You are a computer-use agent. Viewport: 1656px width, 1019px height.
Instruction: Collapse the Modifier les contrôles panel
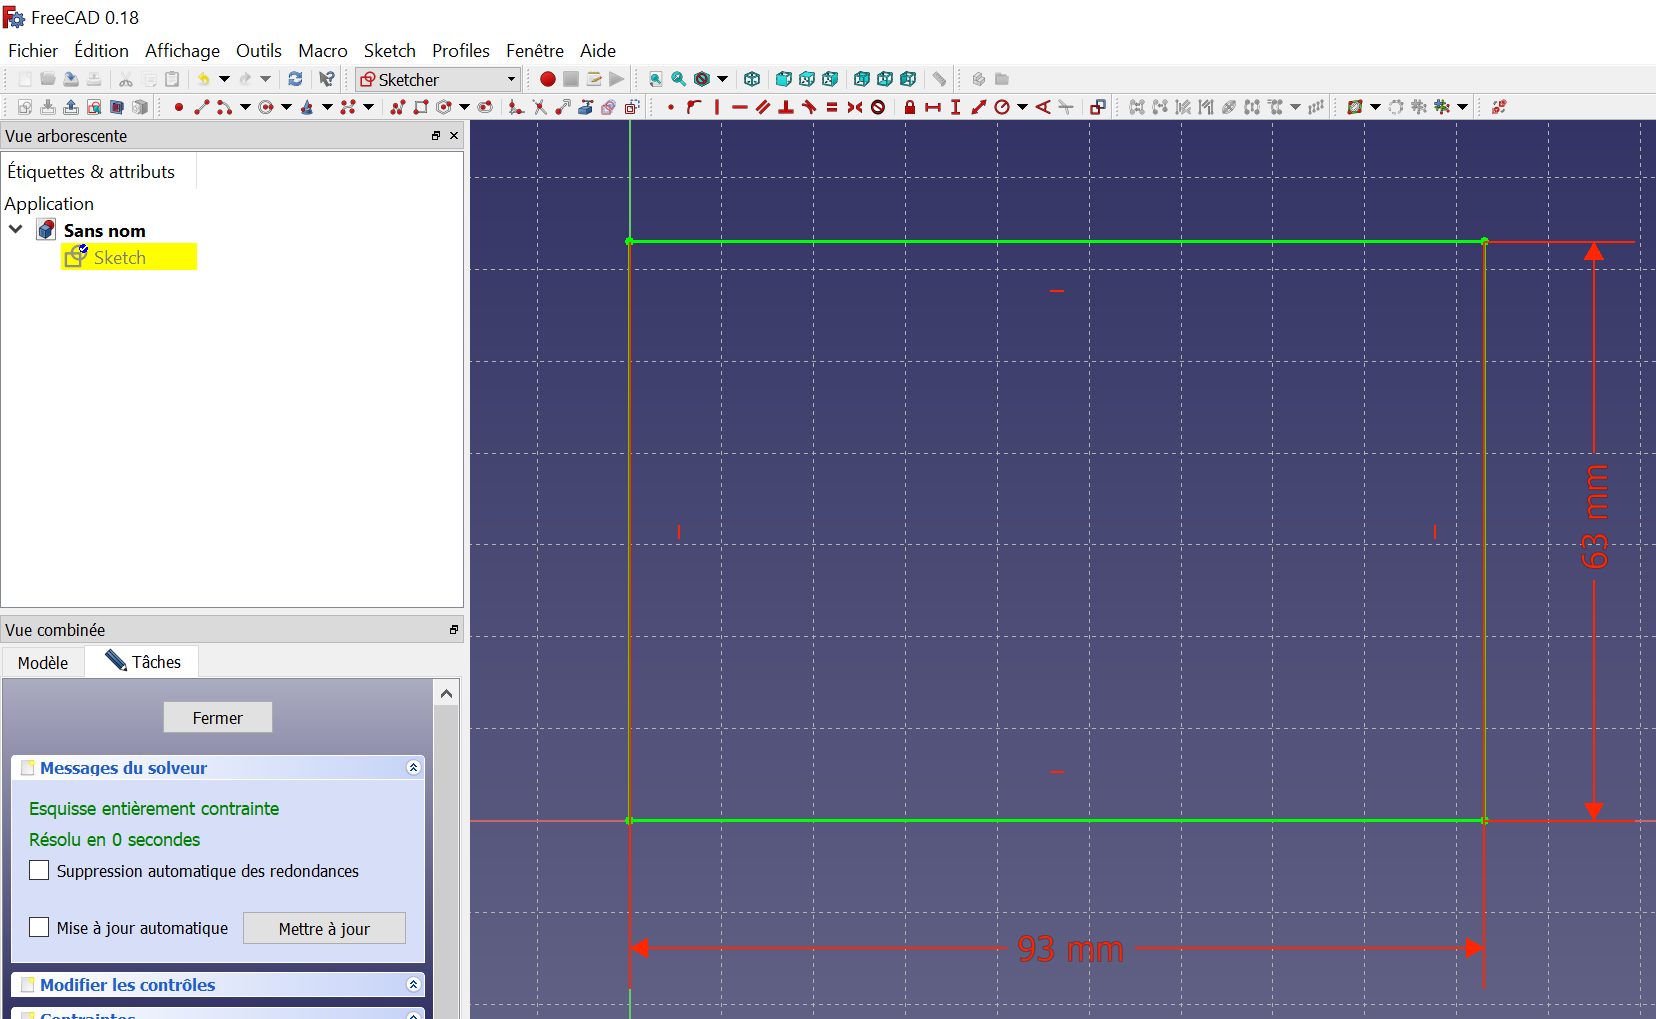(413, 984)
